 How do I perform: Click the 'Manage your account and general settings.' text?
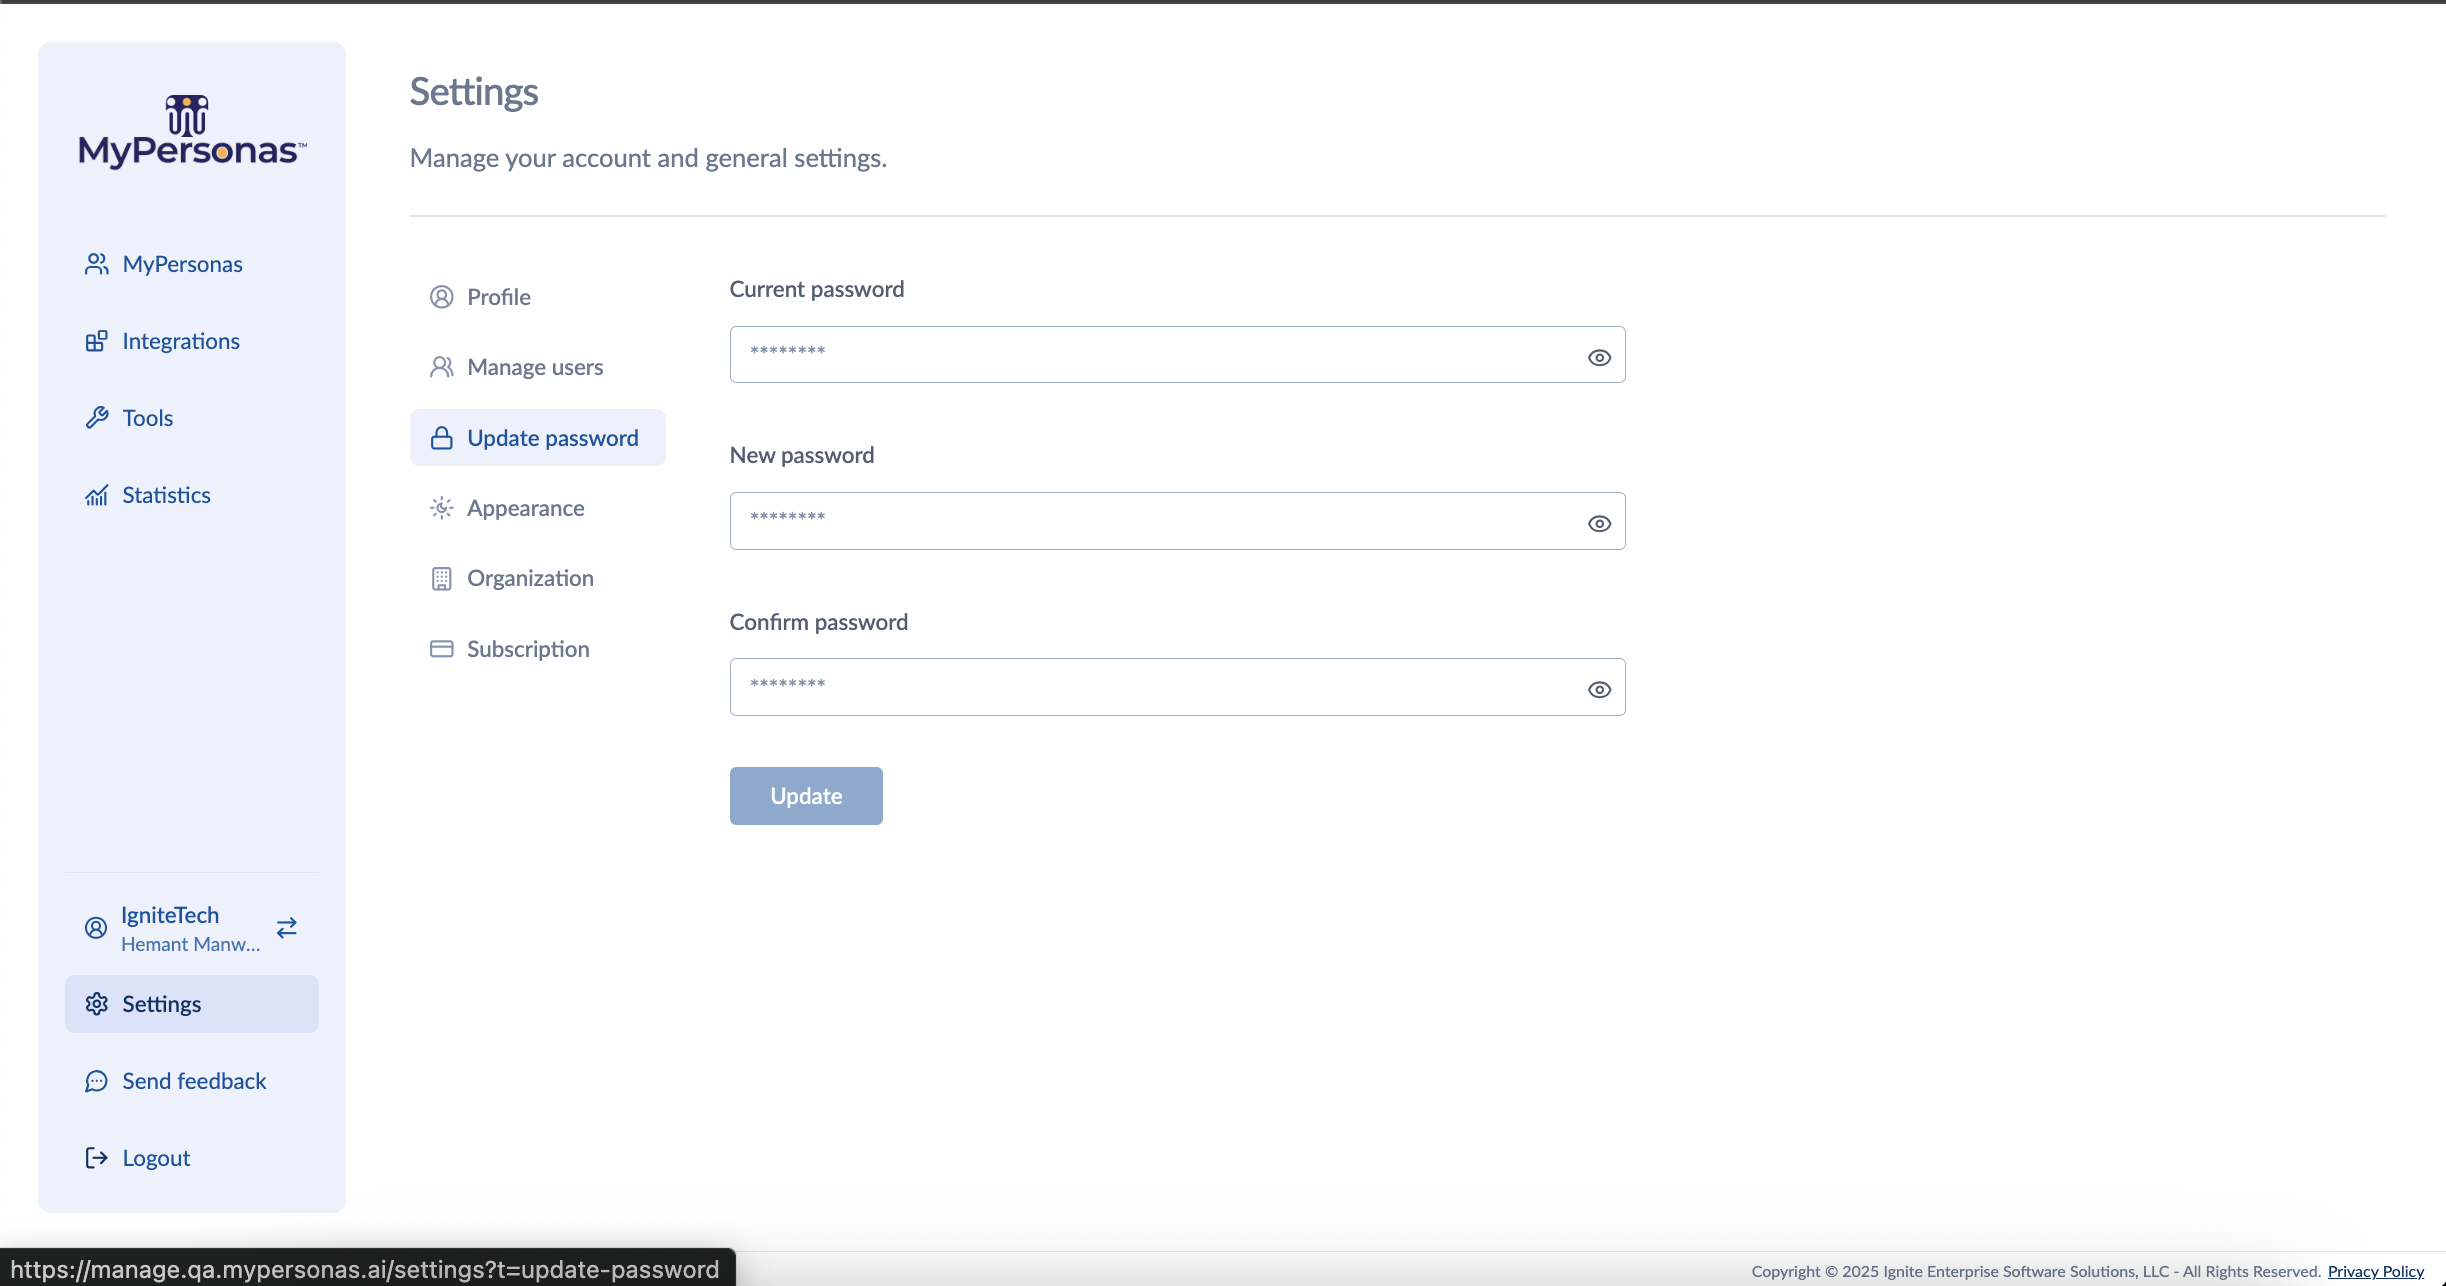648,158
